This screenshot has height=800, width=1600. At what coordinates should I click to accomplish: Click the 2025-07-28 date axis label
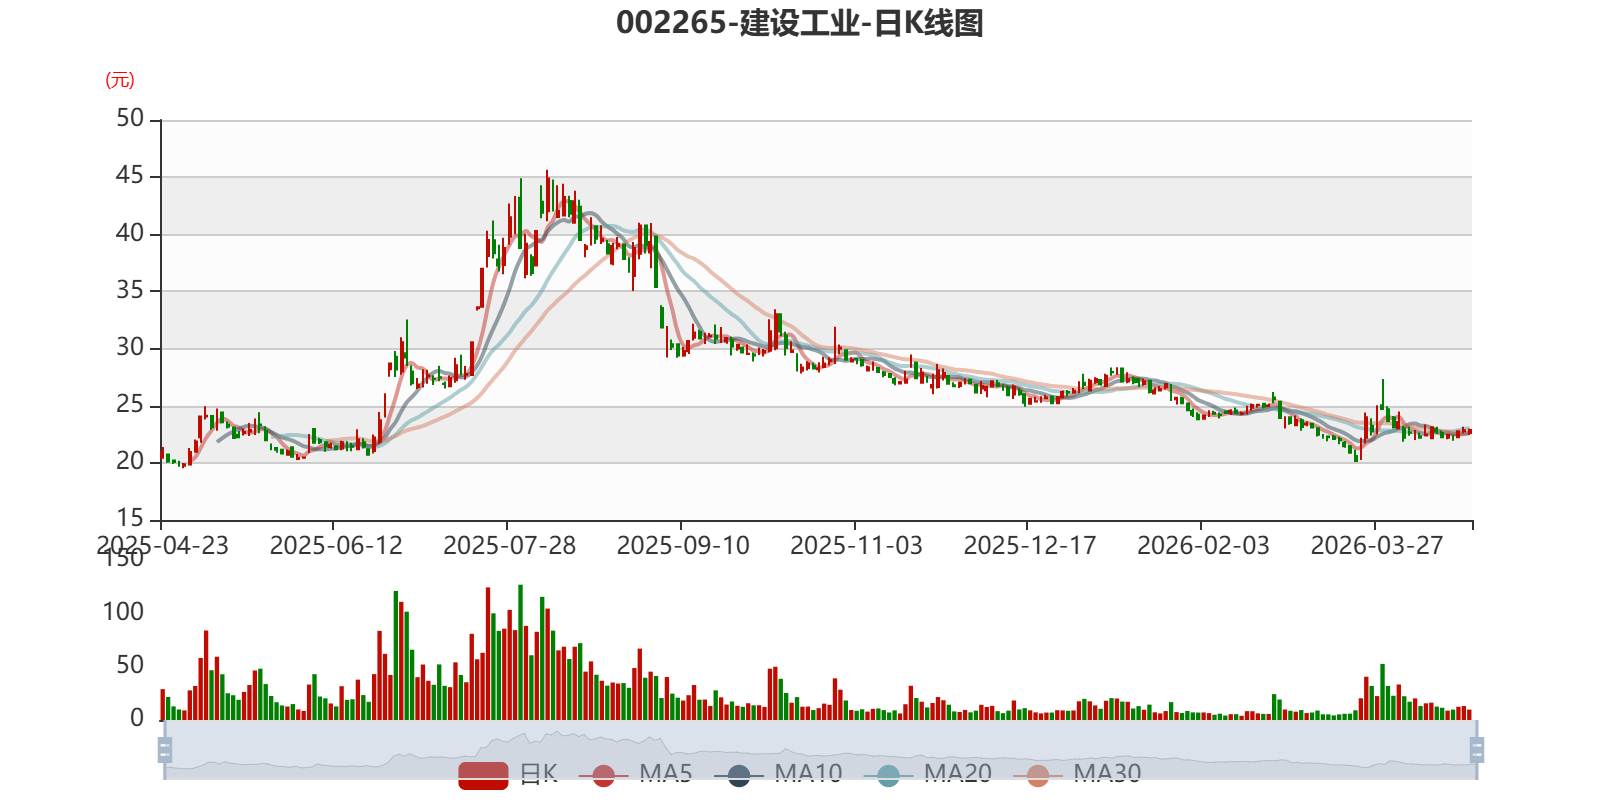510,545
